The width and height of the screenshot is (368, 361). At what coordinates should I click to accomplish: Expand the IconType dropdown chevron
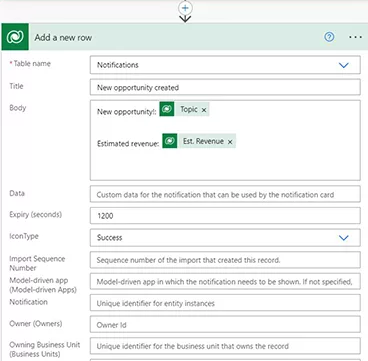click(x=343, y=238)
